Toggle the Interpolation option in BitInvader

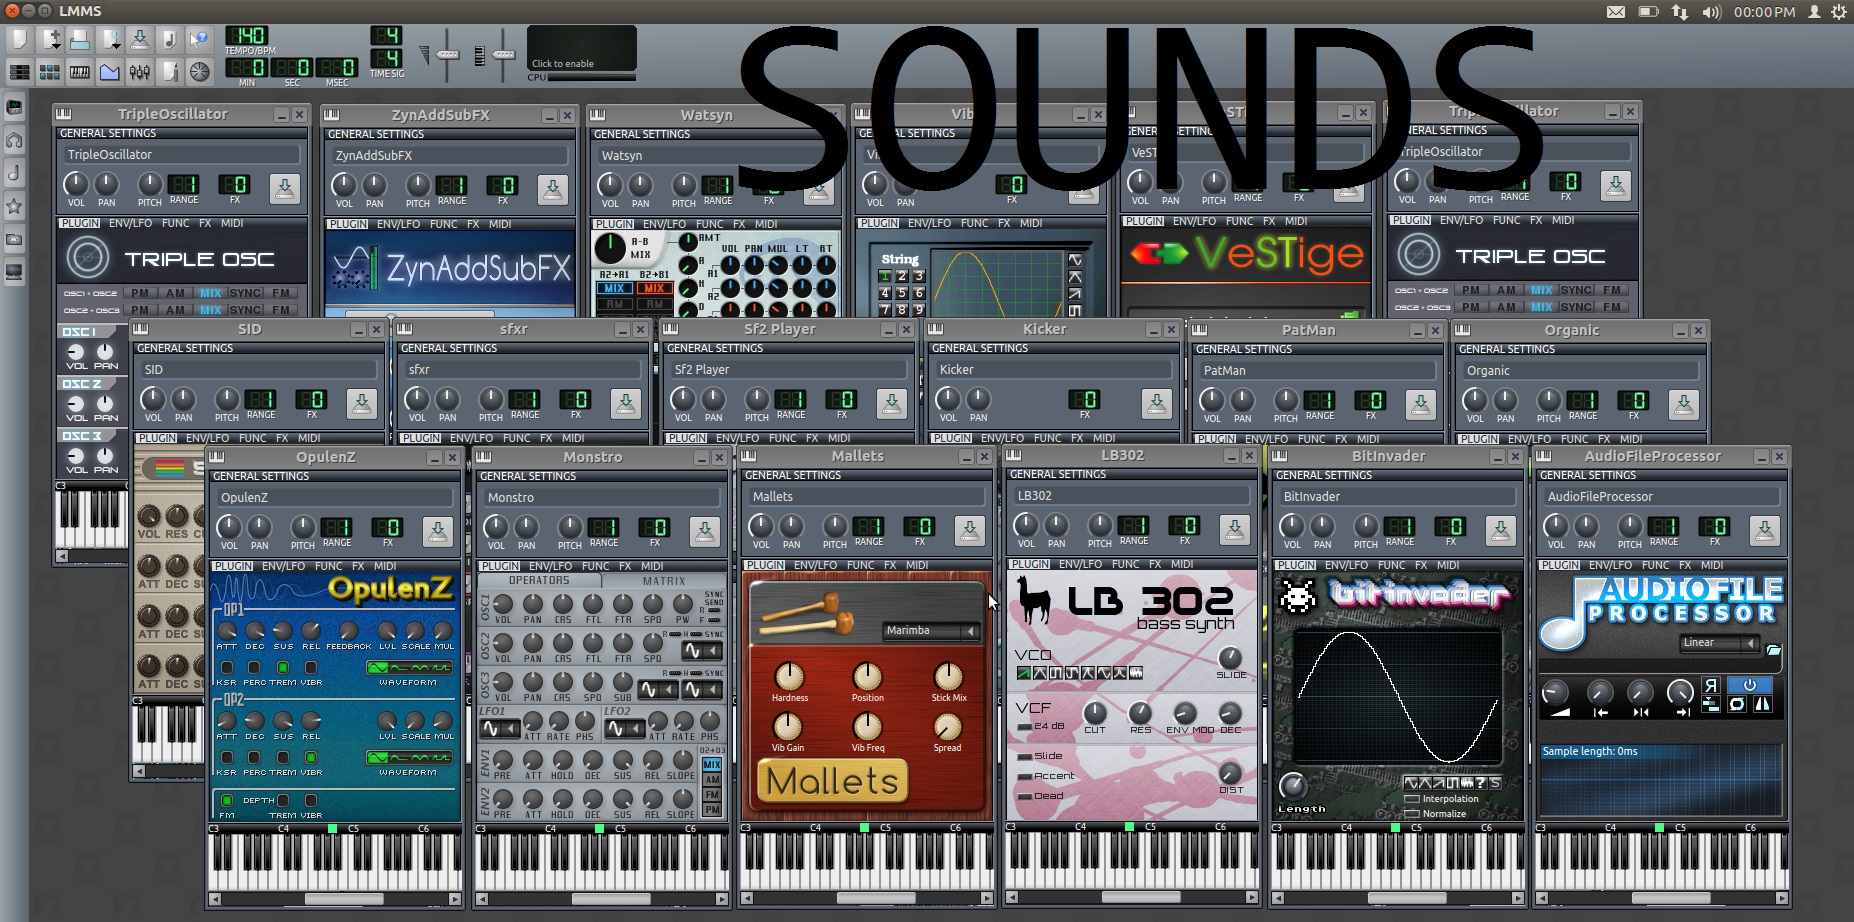1412,799
